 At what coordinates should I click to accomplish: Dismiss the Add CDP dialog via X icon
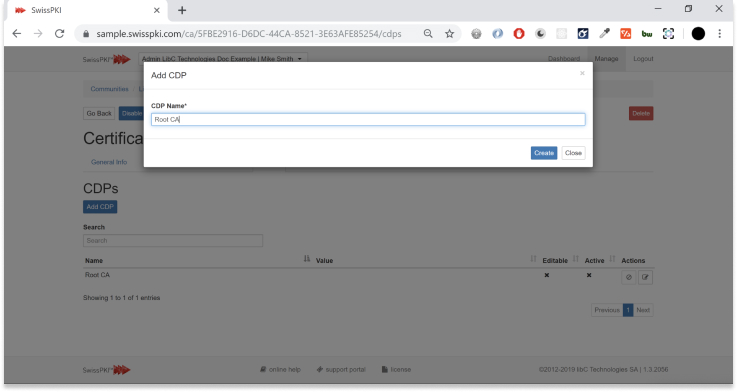[x=582, y=73]
